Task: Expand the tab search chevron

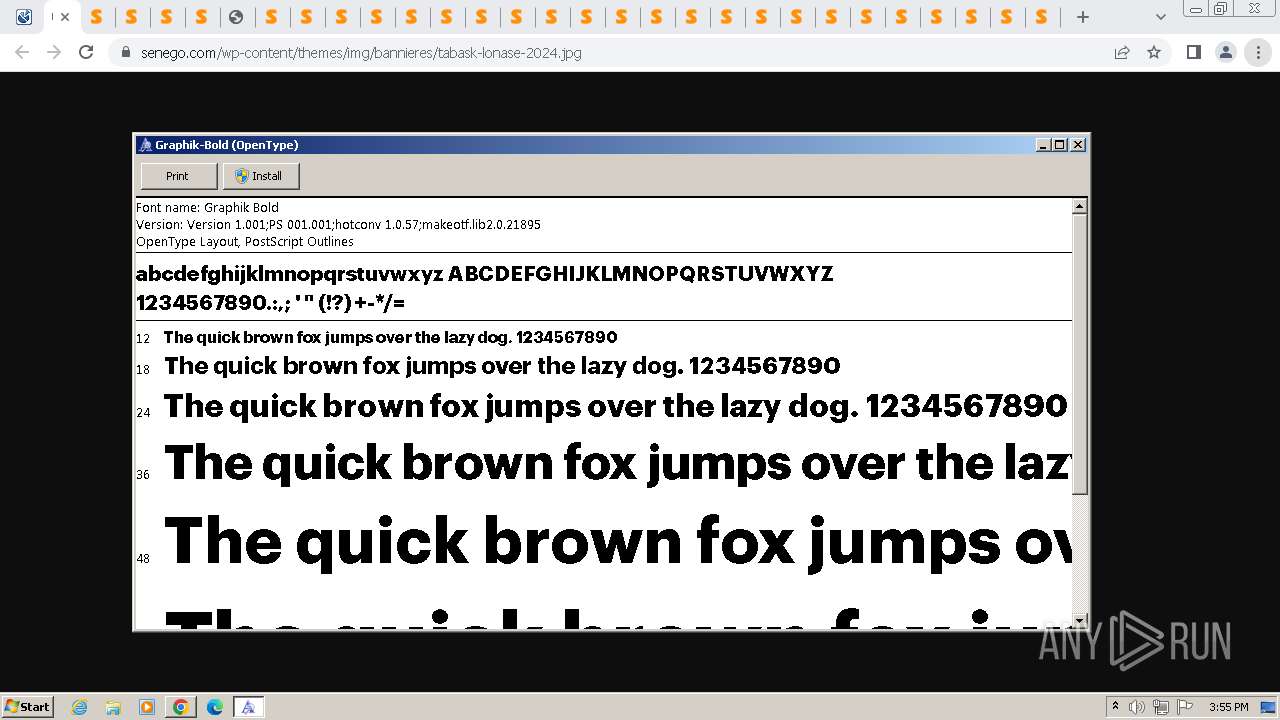Action: pyautogui.click(x=1160, y=17)
